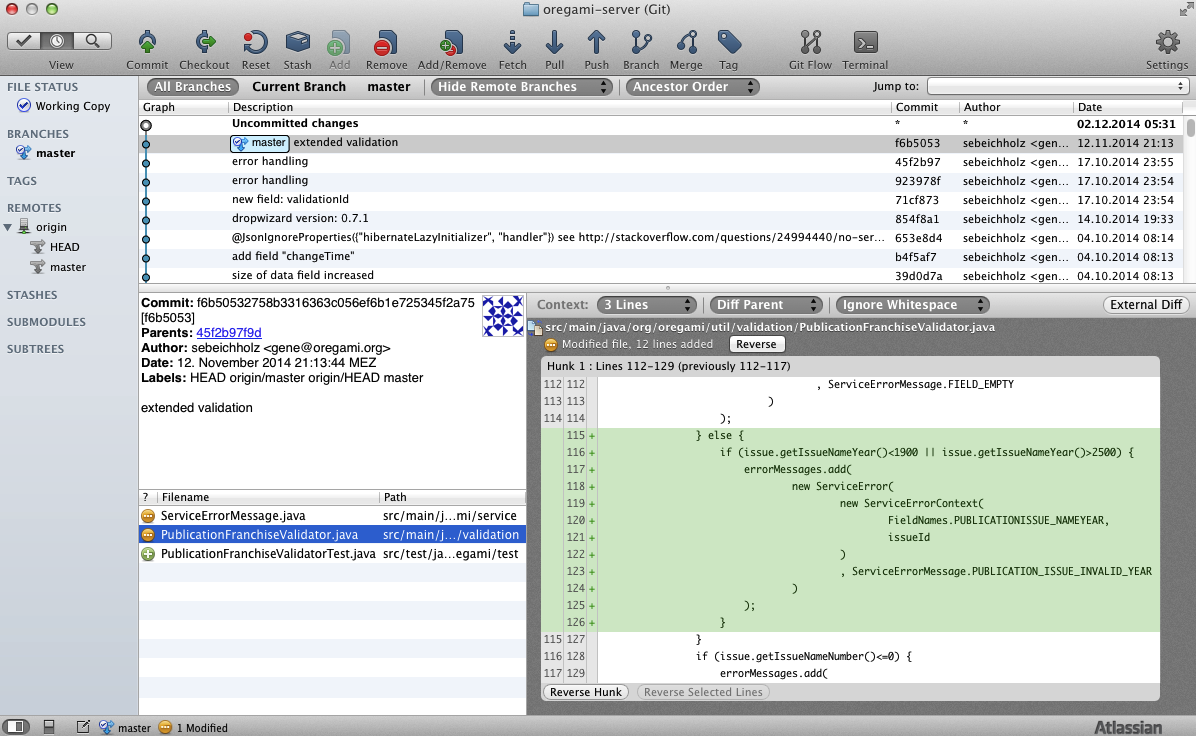1196x736 pixels.
Task: Click the Reverse Hunk button
Action: (x=586, y=693)
